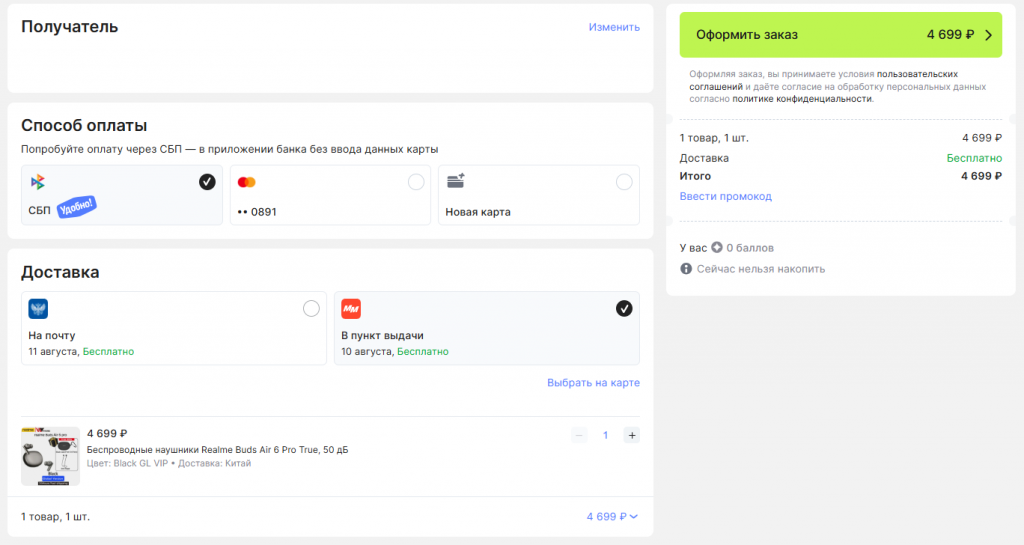This screenshot has height=545, width=1024.
Task: Decrease headphone quantity with minus button
Action: point(579,435)
